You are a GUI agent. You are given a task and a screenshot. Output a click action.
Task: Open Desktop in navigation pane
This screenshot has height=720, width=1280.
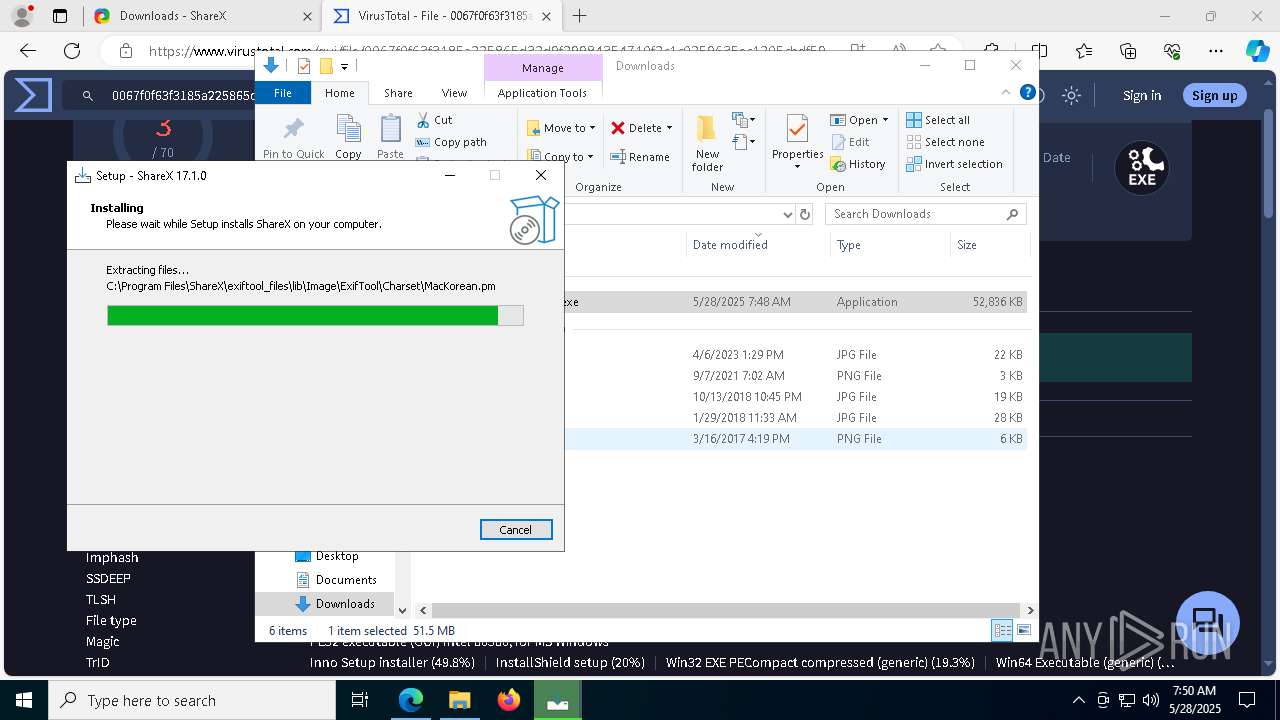337,556
